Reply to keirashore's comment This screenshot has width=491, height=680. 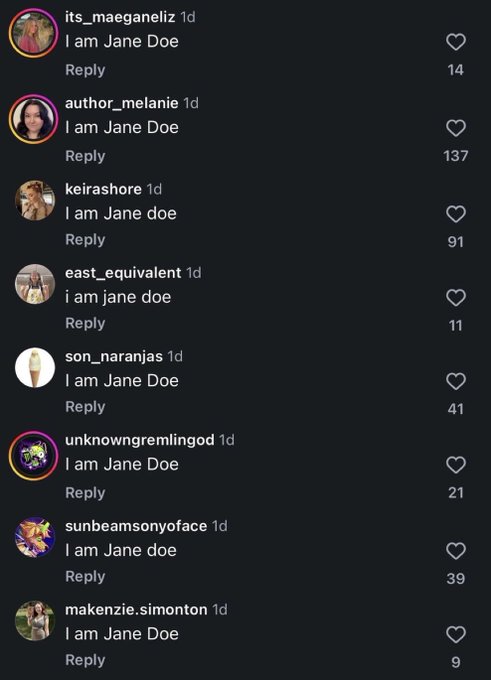[x=85, y=239]
